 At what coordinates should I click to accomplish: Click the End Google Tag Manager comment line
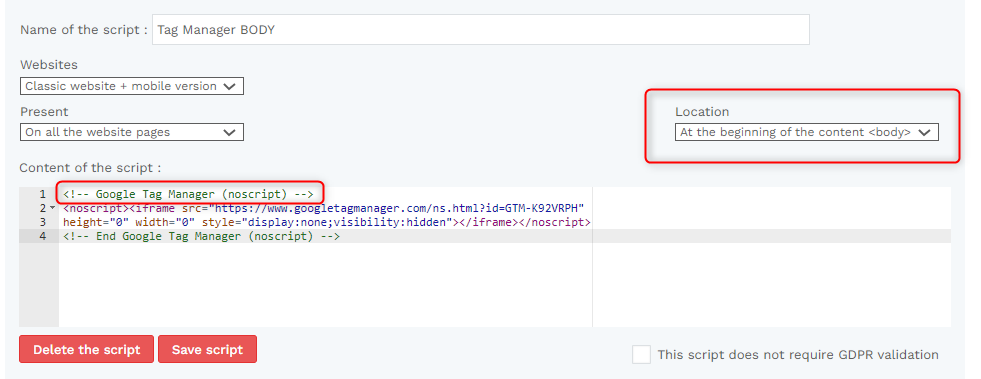[201, 236]
